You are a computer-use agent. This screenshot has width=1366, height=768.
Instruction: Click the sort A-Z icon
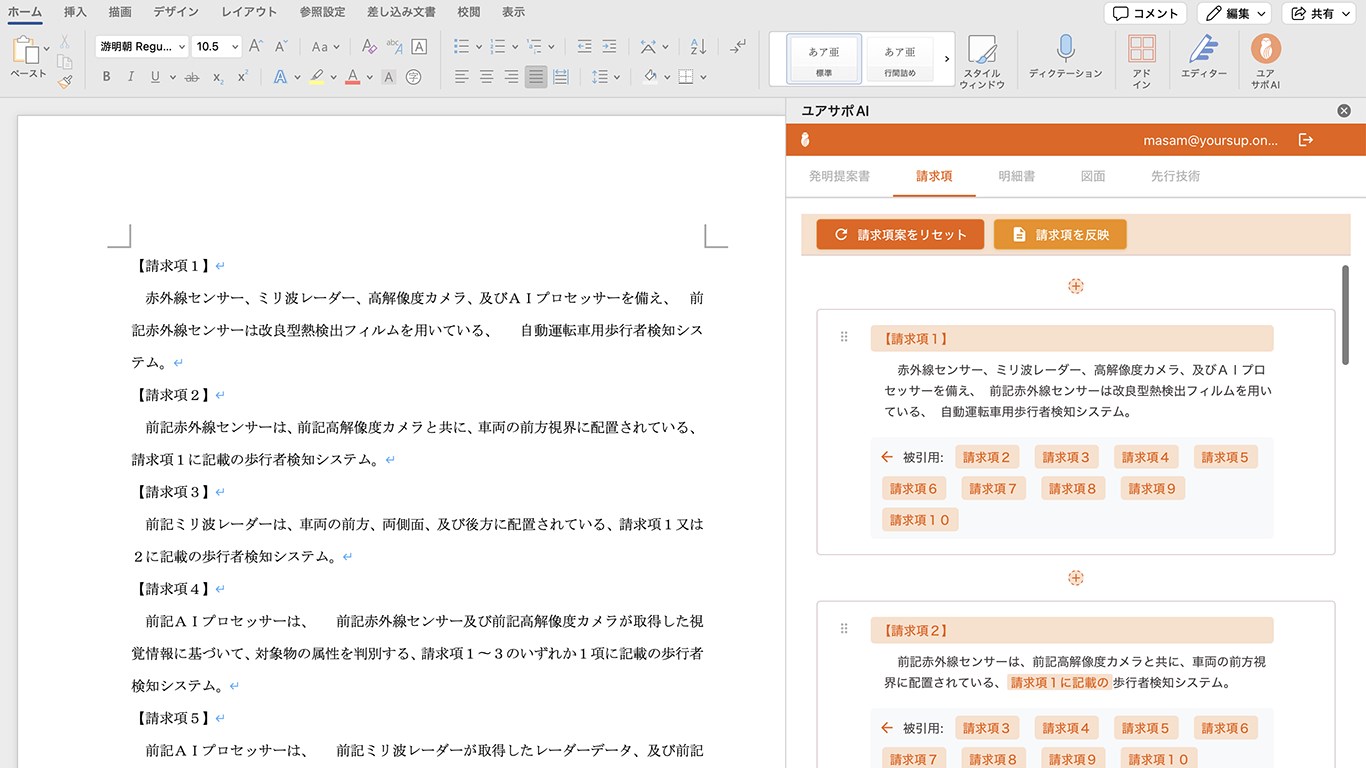[698, 47]
